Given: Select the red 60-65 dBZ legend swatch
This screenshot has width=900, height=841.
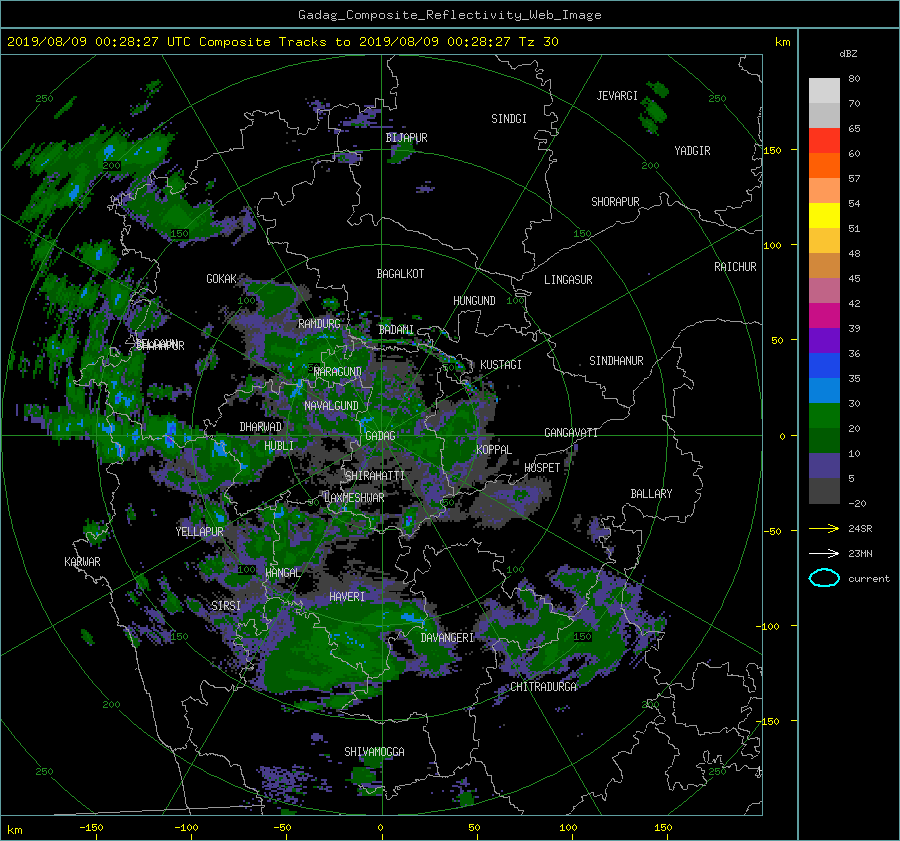Looking at the screenshot, I should pos(824,140).
